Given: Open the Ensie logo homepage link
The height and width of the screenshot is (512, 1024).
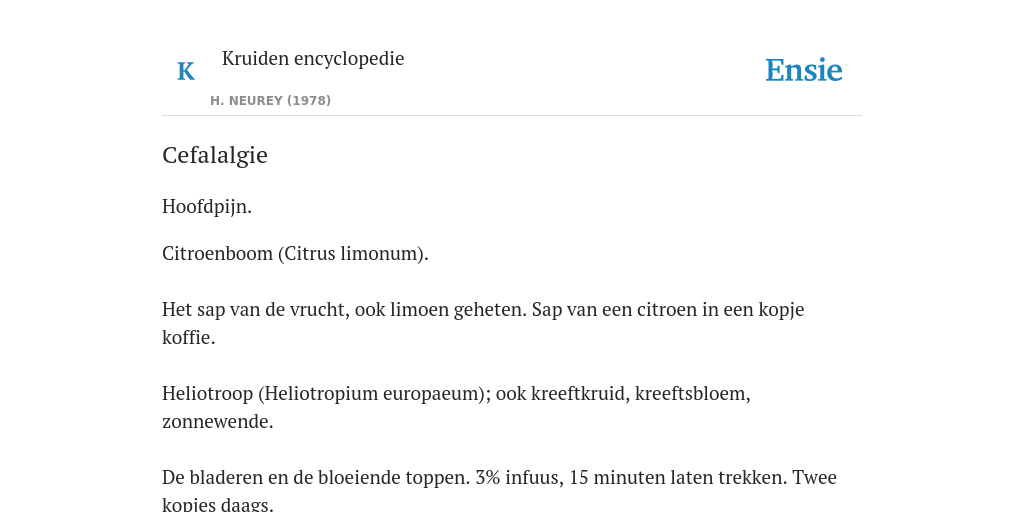Looking at the screenshot, I should (803, 71).
